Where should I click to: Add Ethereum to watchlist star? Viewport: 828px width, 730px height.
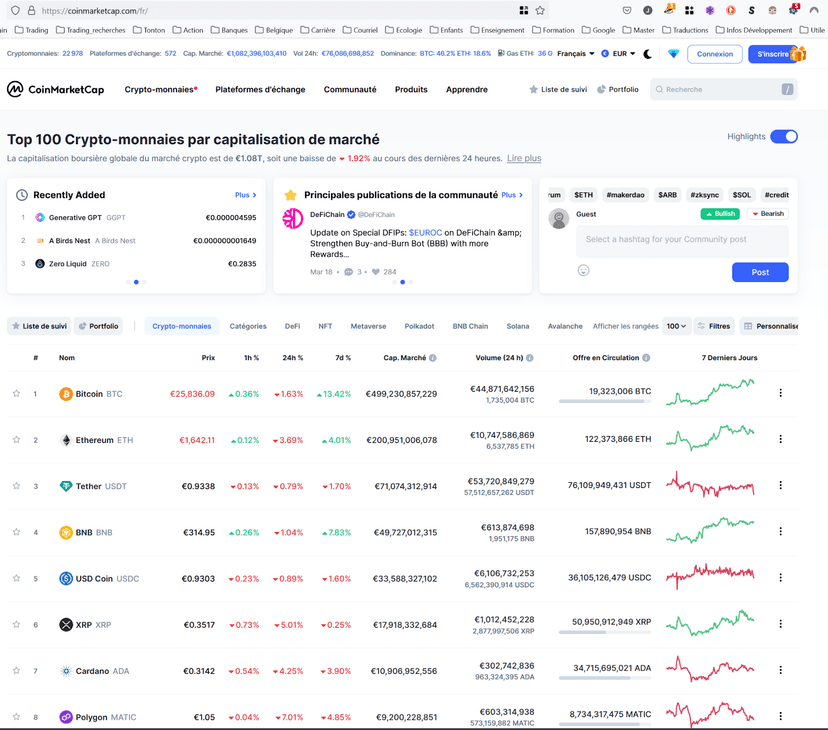16,439
